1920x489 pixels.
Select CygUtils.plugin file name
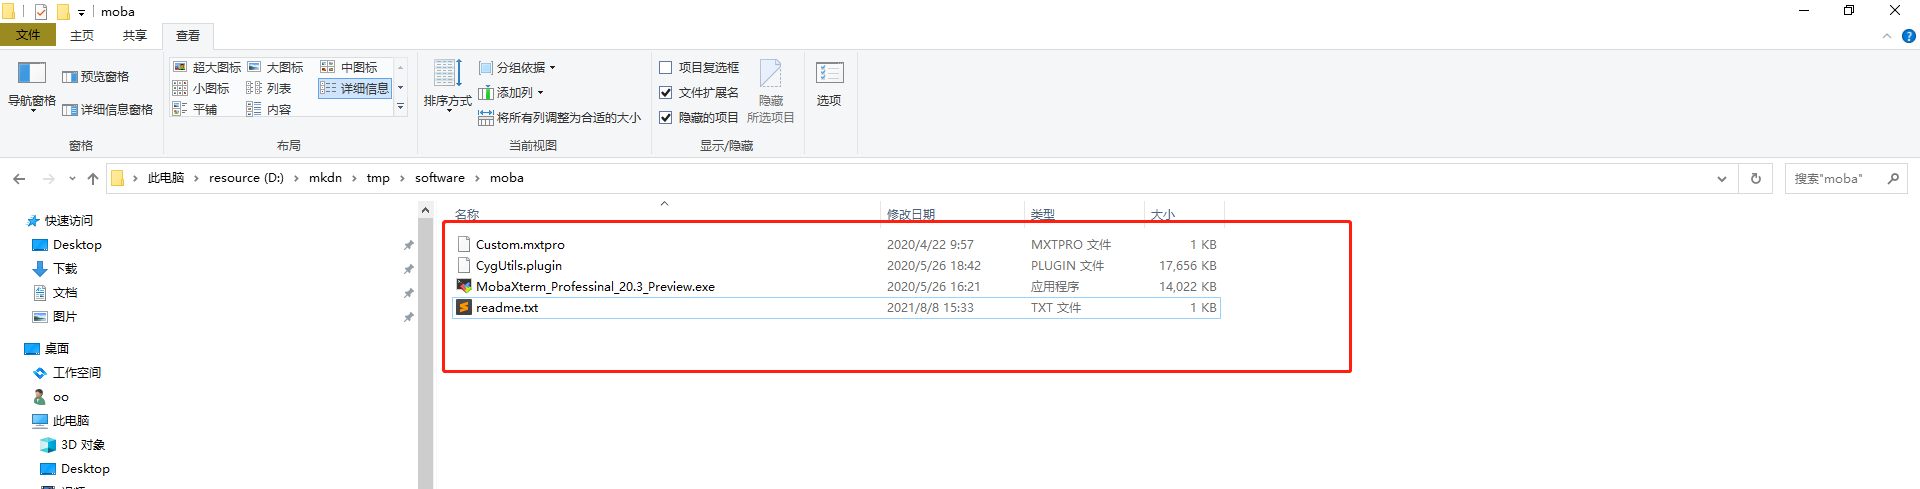click(519, 265)
